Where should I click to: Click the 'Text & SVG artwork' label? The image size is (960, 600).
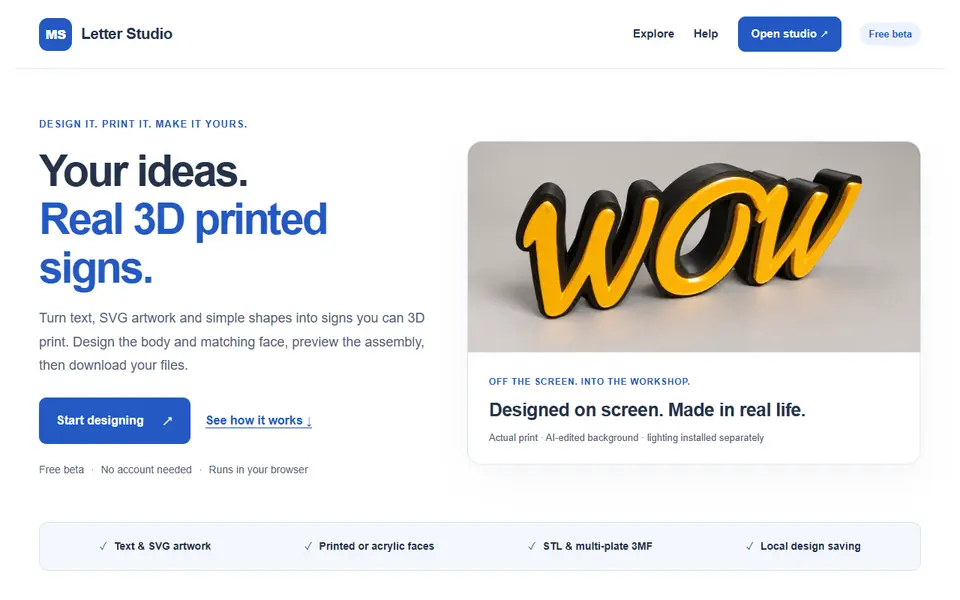click(162, 546)
